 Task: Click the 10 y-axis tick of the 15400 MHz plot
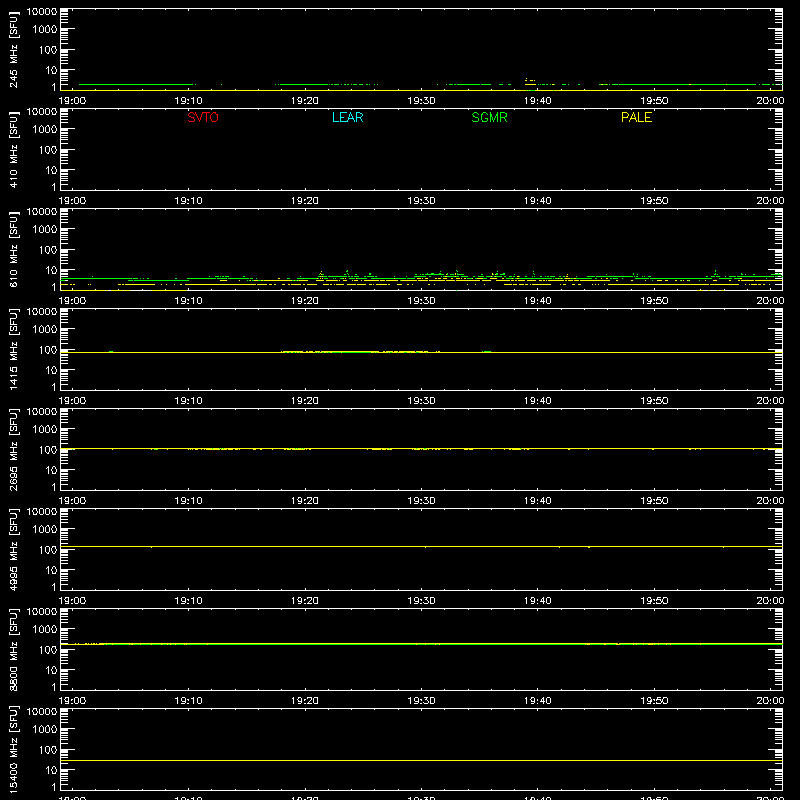[52, 770]
